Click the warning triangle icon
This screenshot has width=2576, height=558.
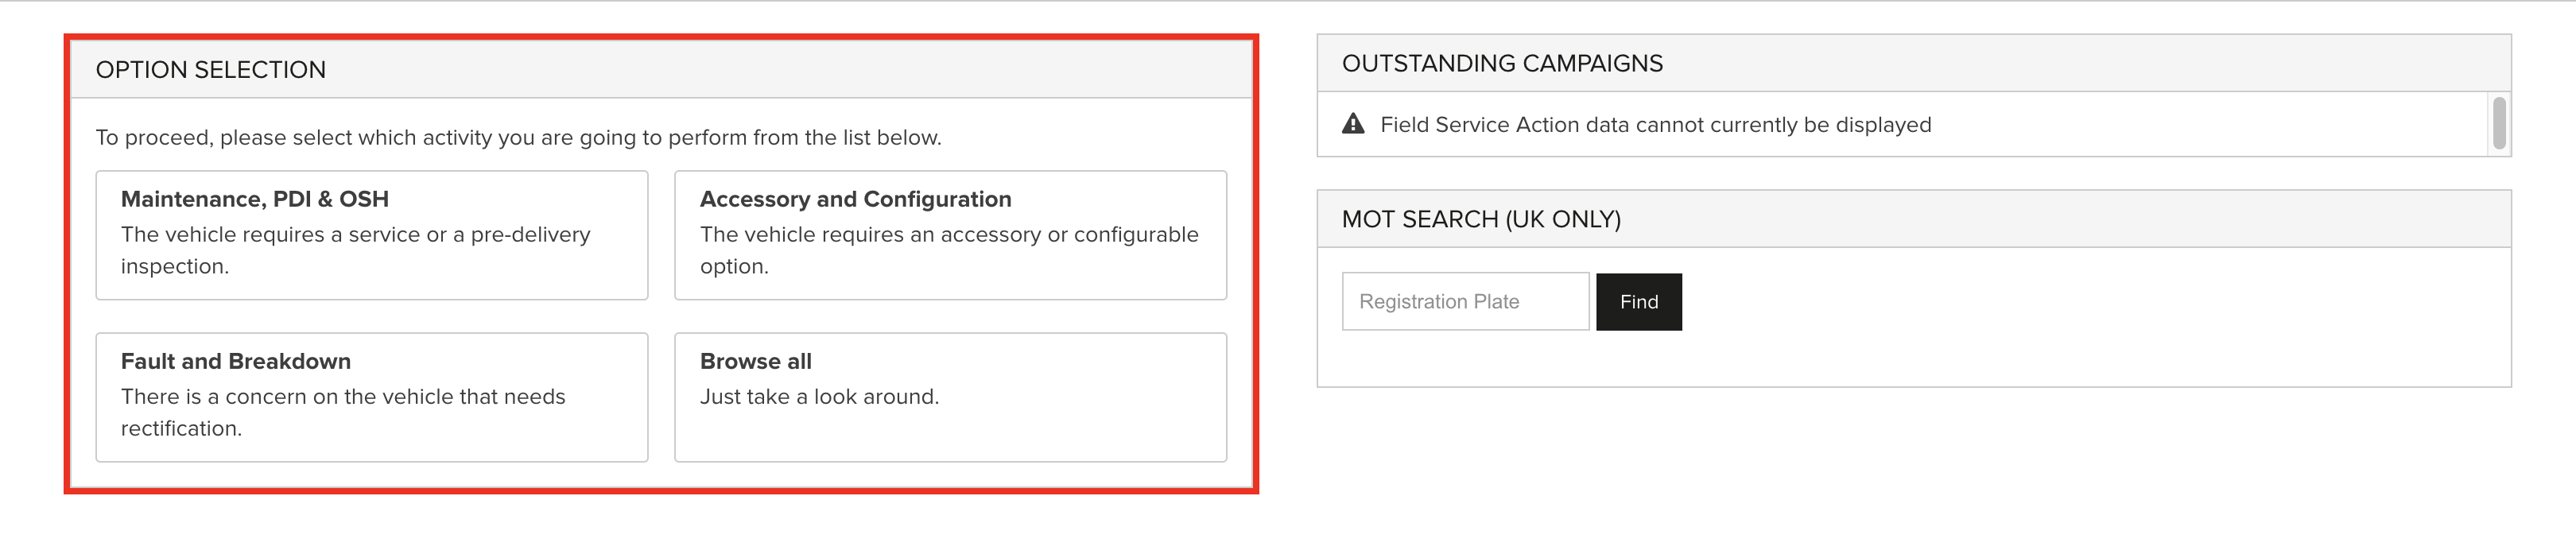click(1353, 124)
